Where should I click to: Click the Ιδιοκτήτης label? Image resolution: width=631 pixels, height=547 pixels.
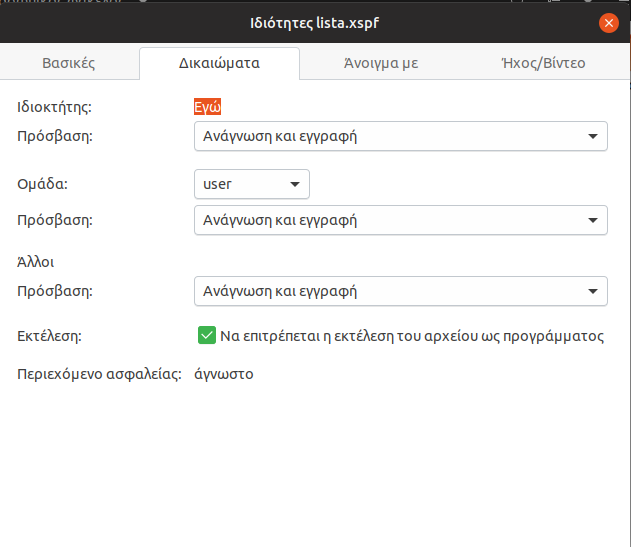(x=54, y=107)
